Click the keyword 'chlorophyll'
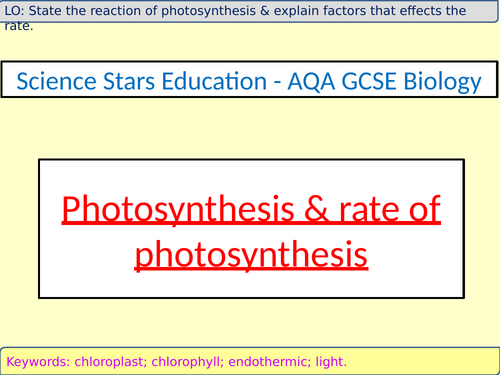 point(187,362)
